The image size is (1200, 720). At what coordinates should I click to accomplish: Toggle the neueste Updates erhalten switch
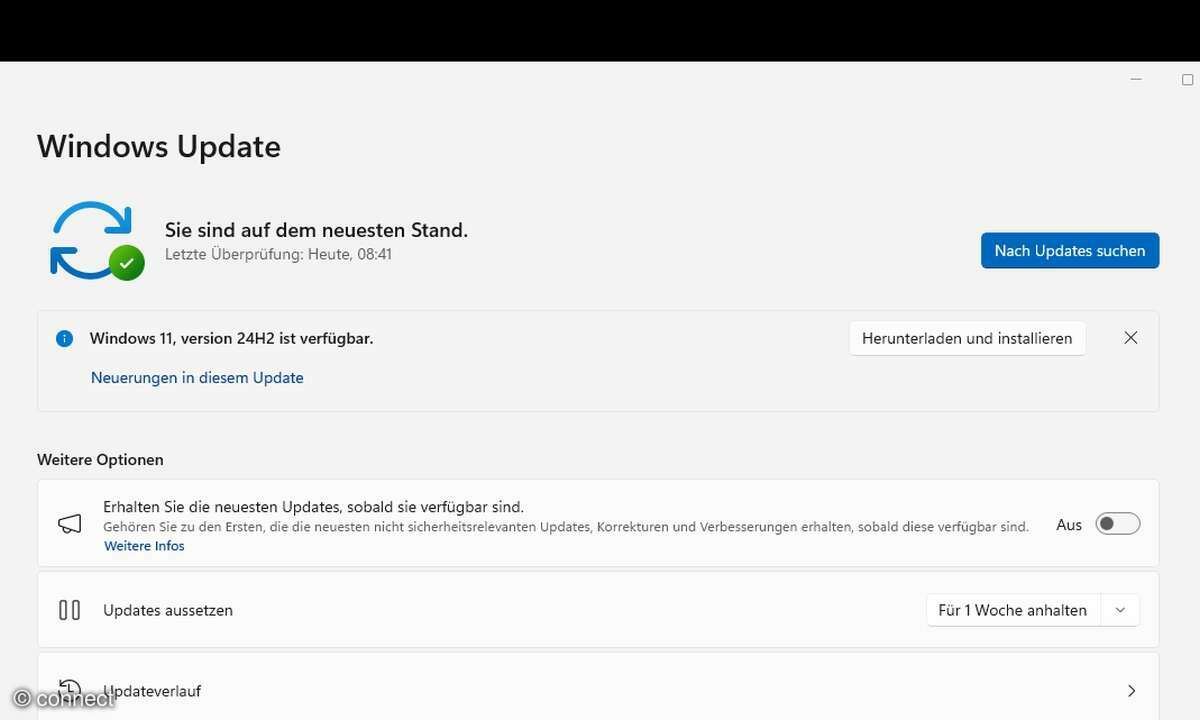1118,524
